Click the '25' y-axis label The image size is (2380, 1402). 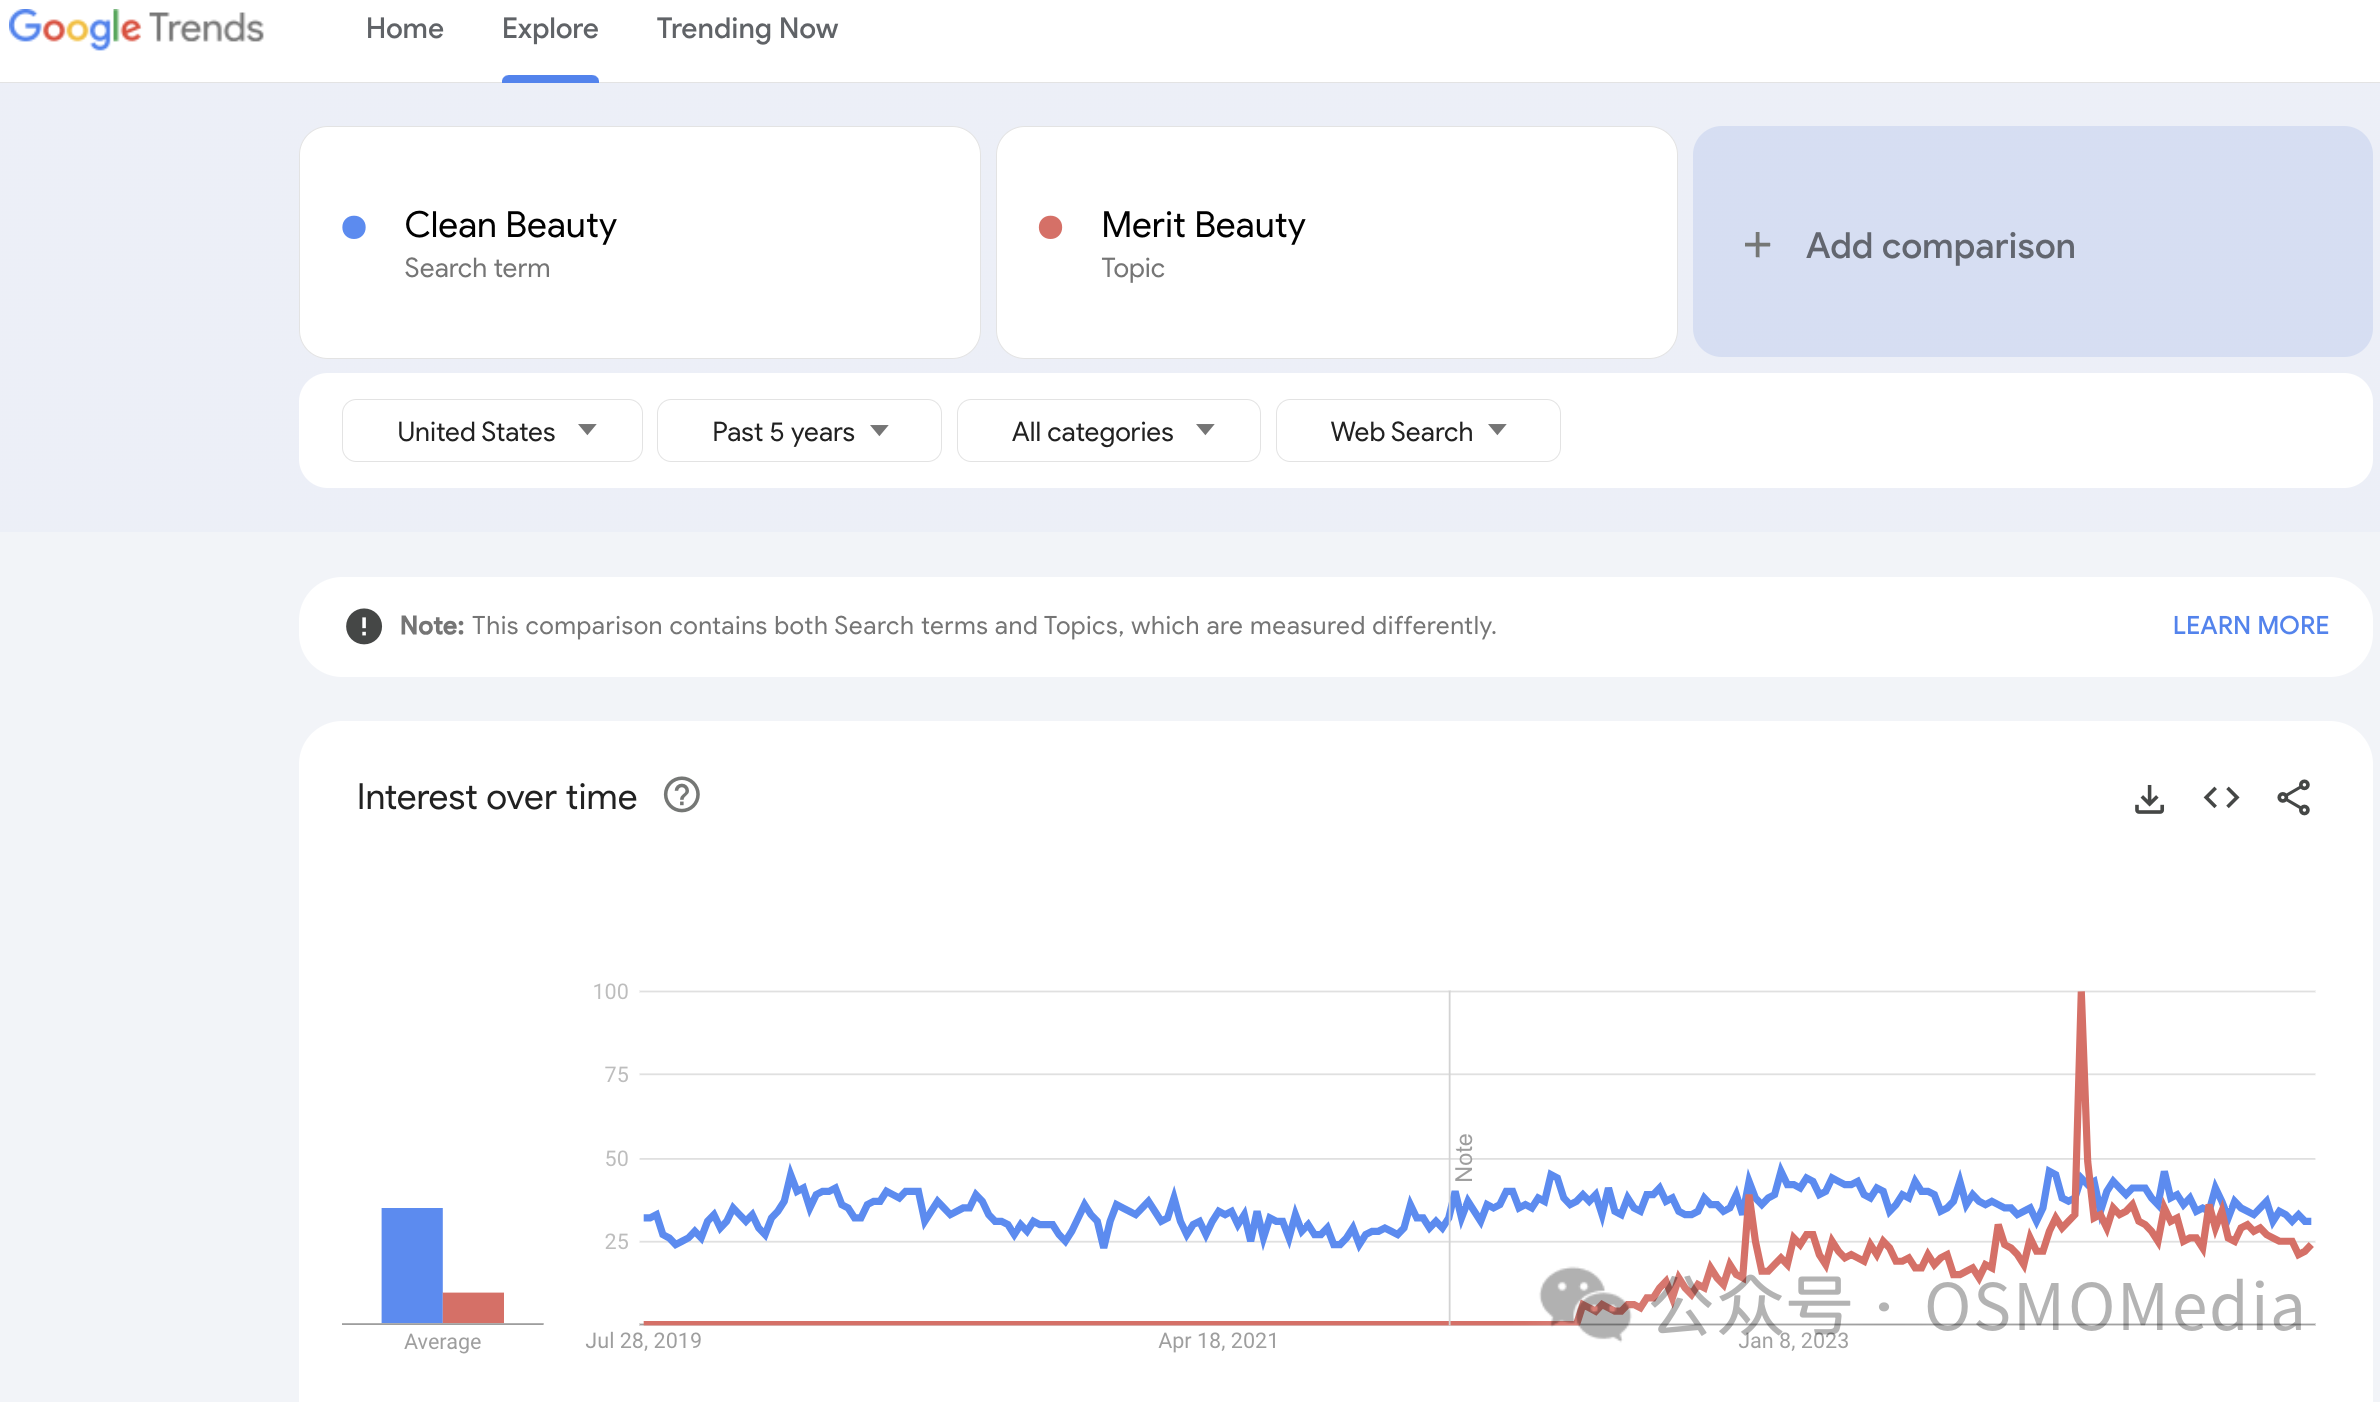(616, 1241)
